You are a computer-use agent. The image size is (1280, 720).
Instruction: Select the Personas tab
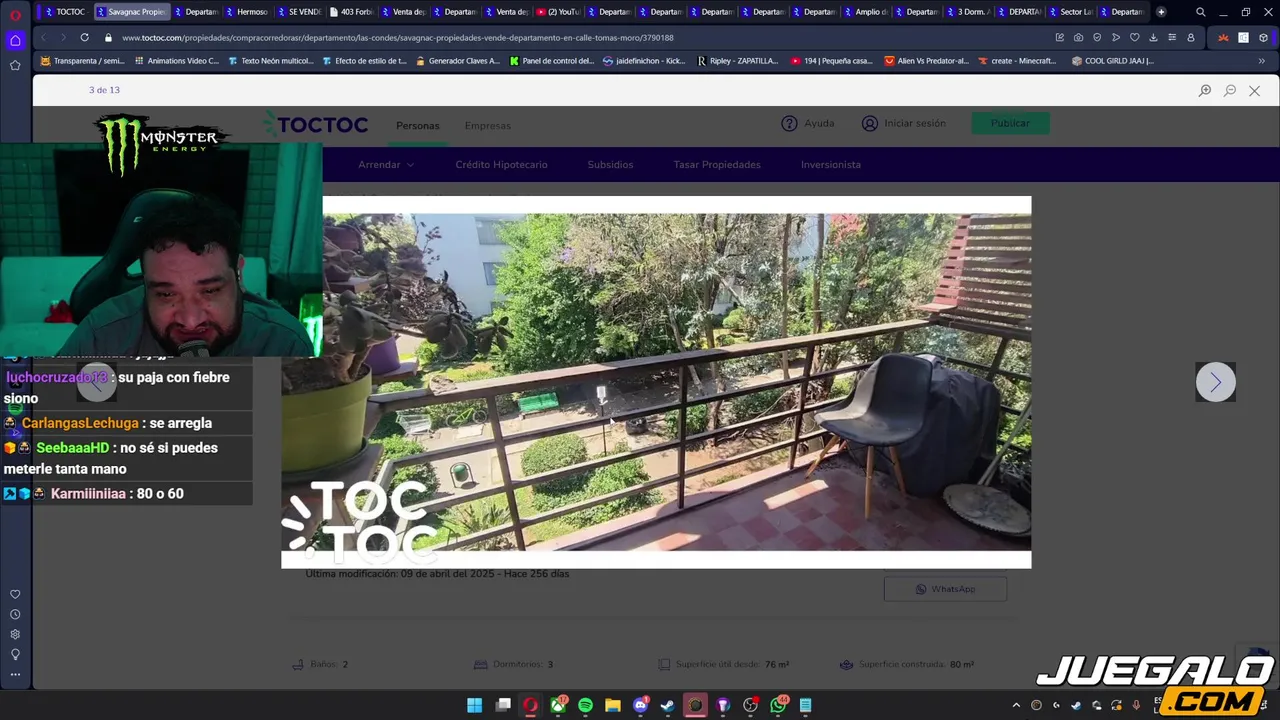pyautogui.click(x=417, y=126)
